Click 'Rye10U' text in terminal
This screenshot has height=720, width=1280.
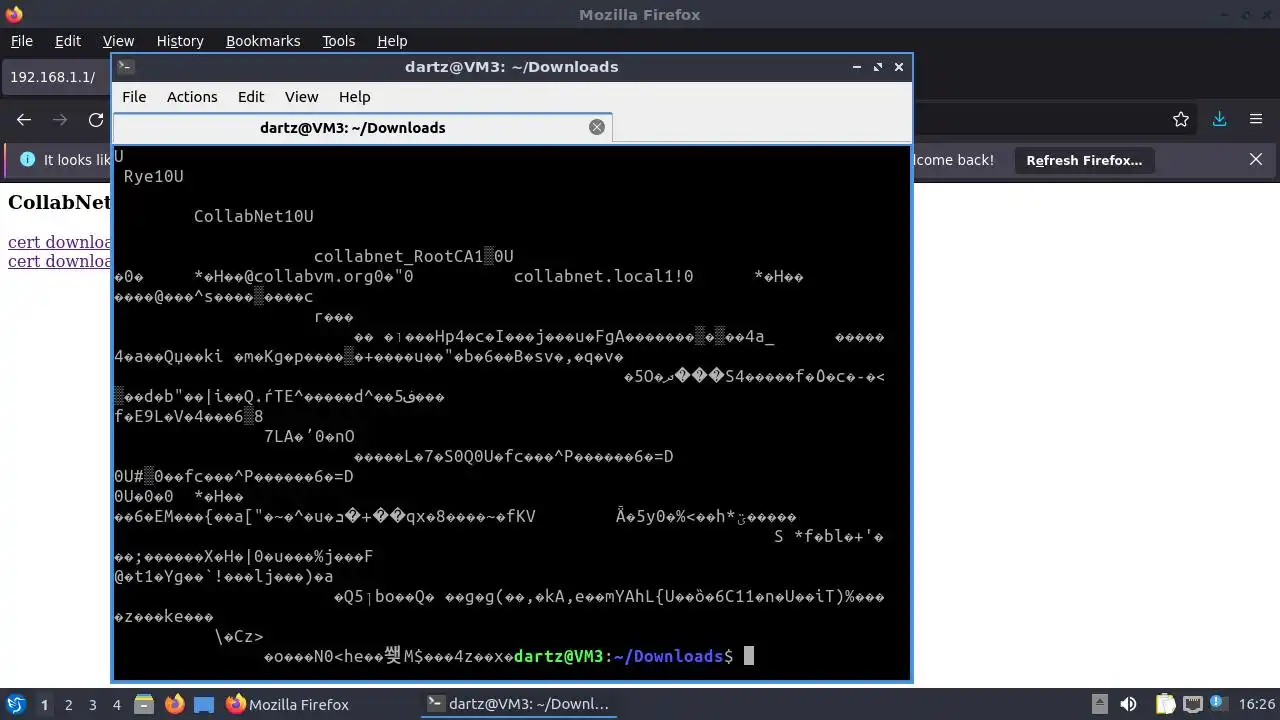click(x=154, y=176)
